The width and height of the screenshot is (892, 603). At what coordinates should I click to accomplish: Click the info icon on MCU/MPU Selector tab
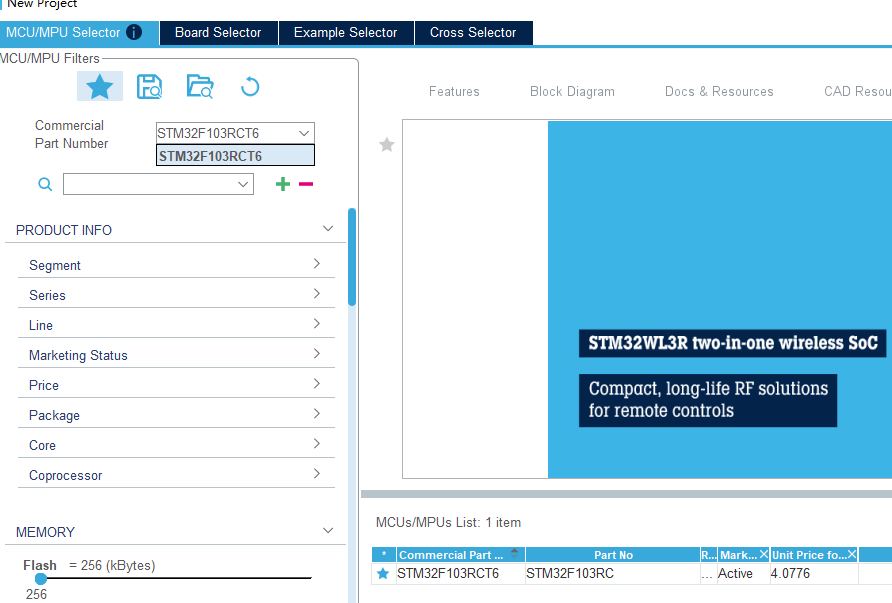pyautogui.click(x=134, y=32)
